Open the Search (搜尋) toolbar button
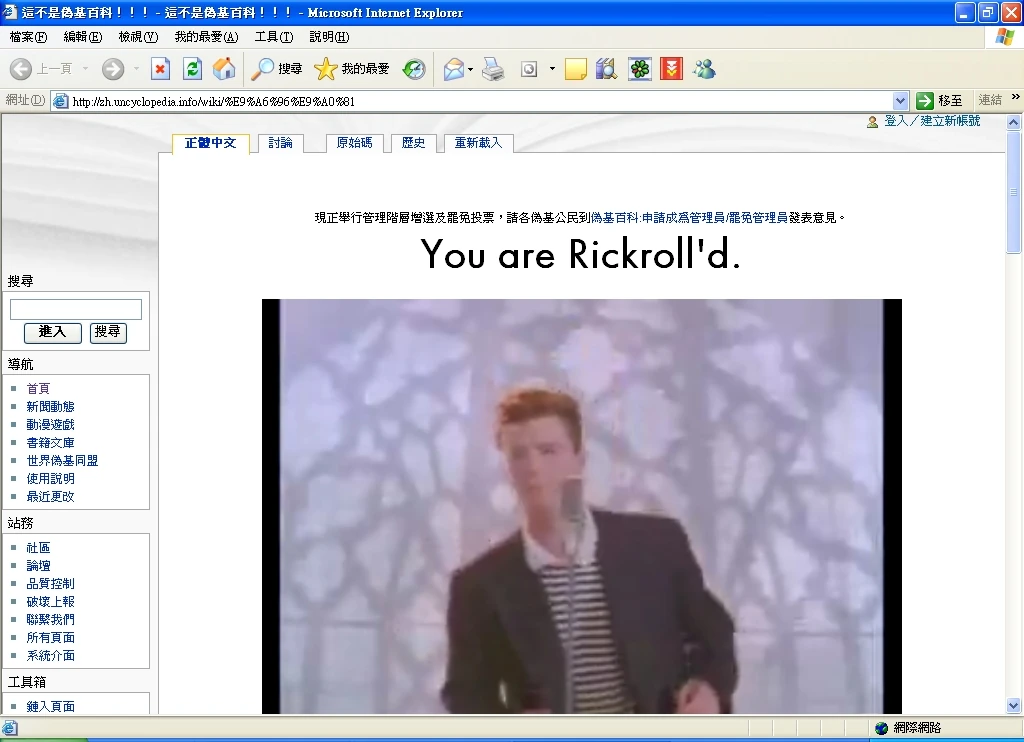This screenshot has height=742, width=1024. point(277,69)
